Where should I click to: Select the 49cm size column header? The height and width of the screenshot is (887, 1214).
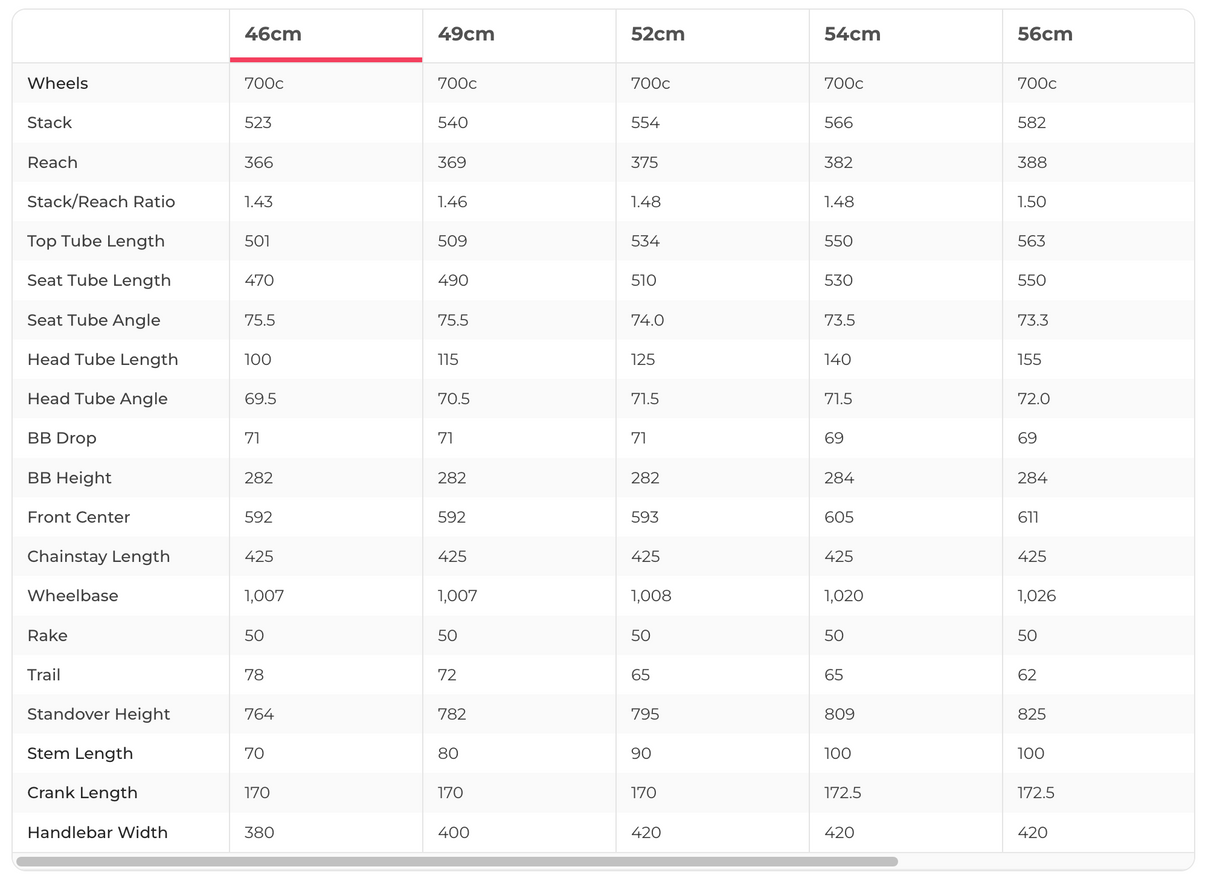click(466, 34)
